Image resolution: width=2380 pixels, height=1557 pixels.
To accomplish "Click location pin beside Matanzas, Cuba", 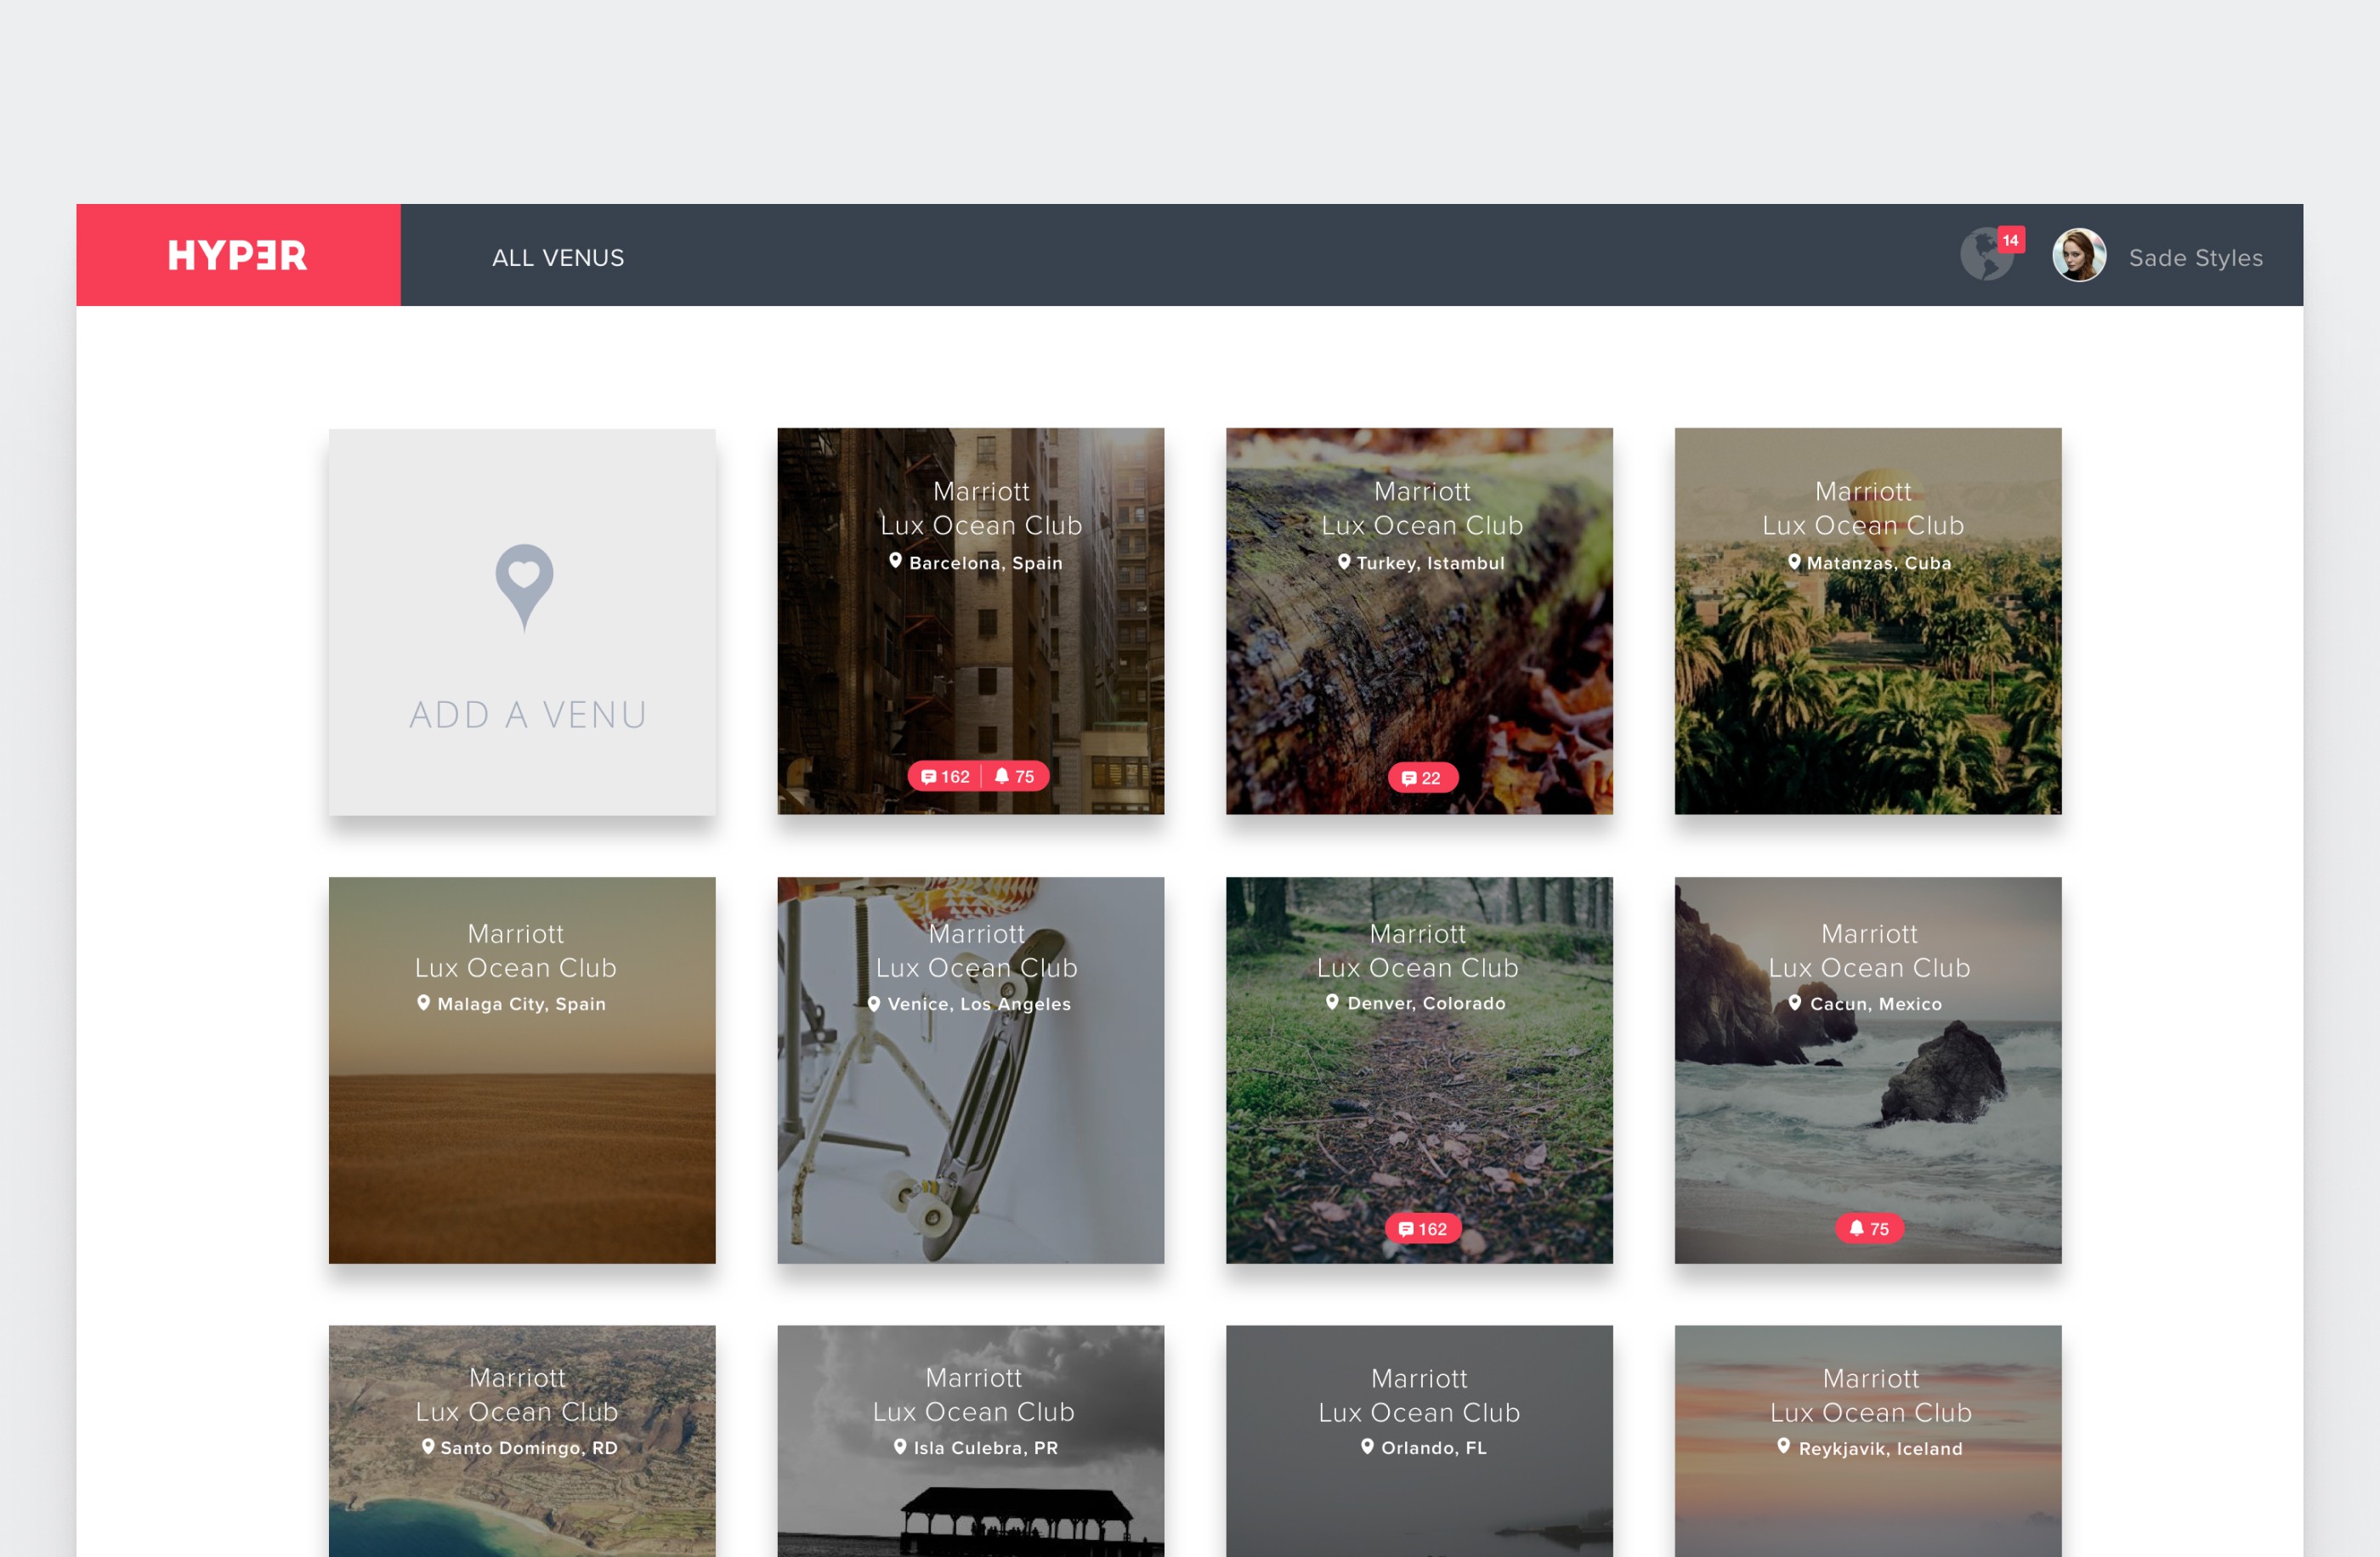I will (x=1794, y=562).
